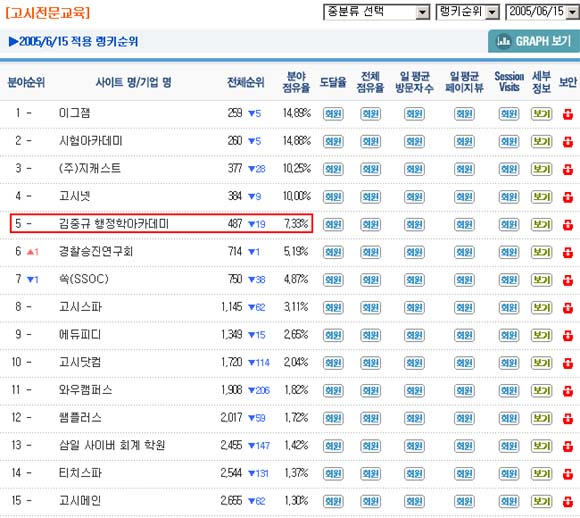This screenshot has width=580, height=518.
Task: Click the security icon for 삼일 사이버 회계 학원
Action: tap(568, 446)
